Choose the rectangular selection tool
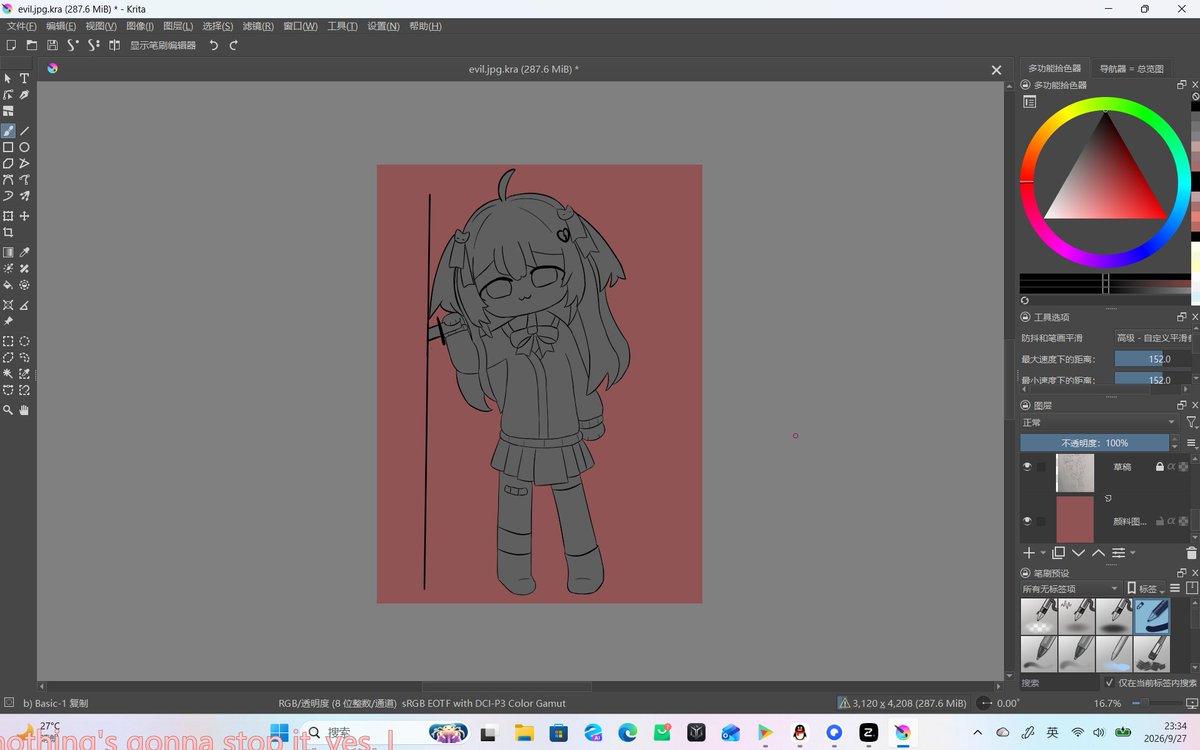 click(x=8, y=341)
